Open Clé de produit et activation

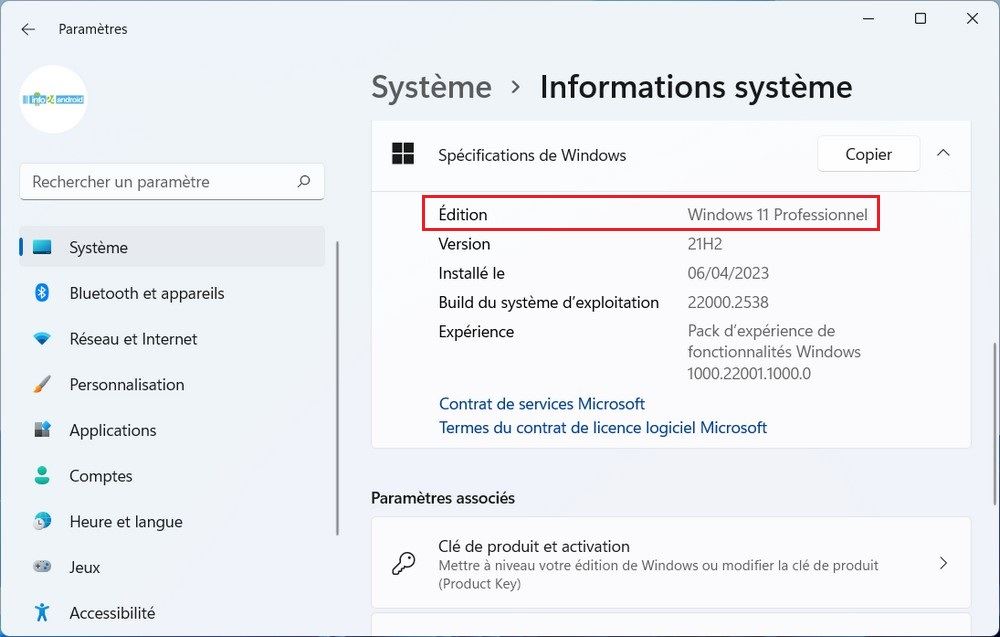tap(671, 563)
